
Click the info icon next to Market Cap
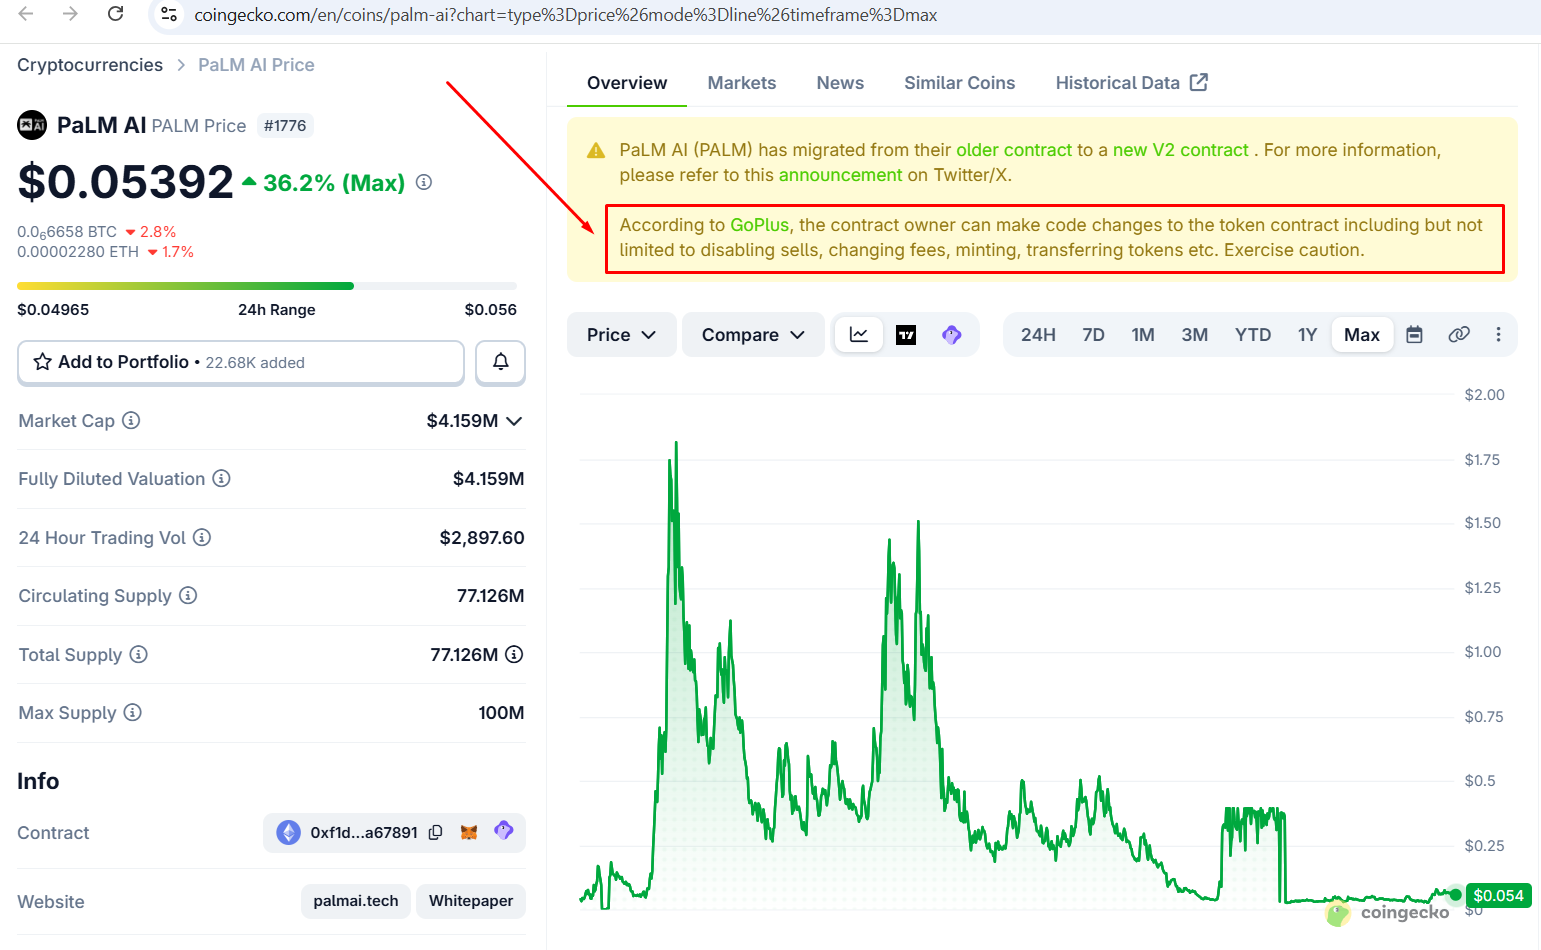[131, 421]
